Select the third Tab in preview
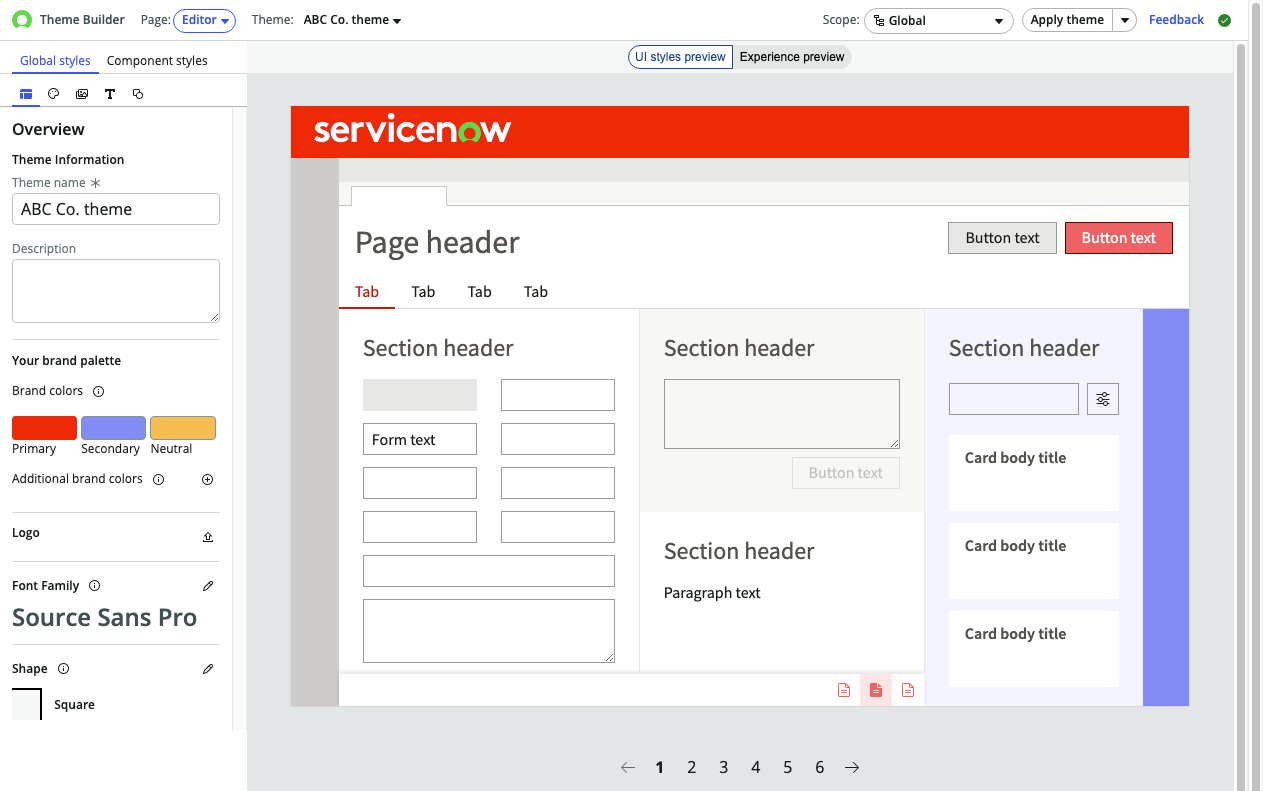This screenshot has width=1263, height=791. (x=479, y=292)
